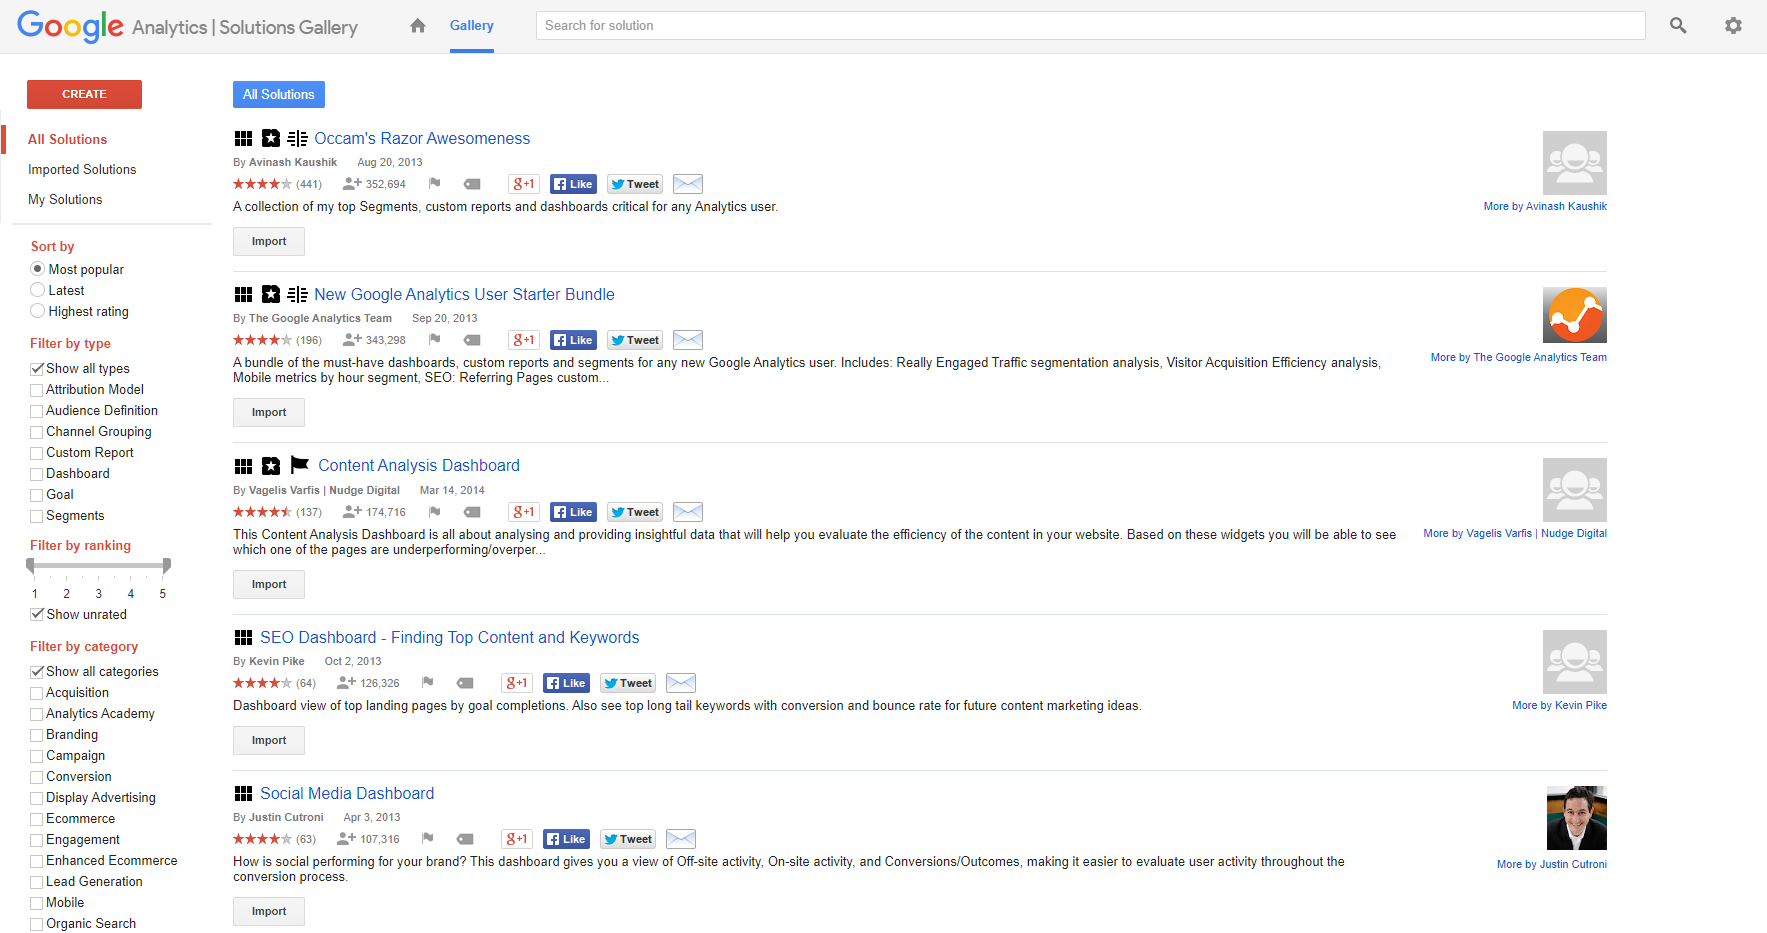Open My Solutions in sidebar
This screenshot has height=933, width=1767.
click(x=65, y=199)
